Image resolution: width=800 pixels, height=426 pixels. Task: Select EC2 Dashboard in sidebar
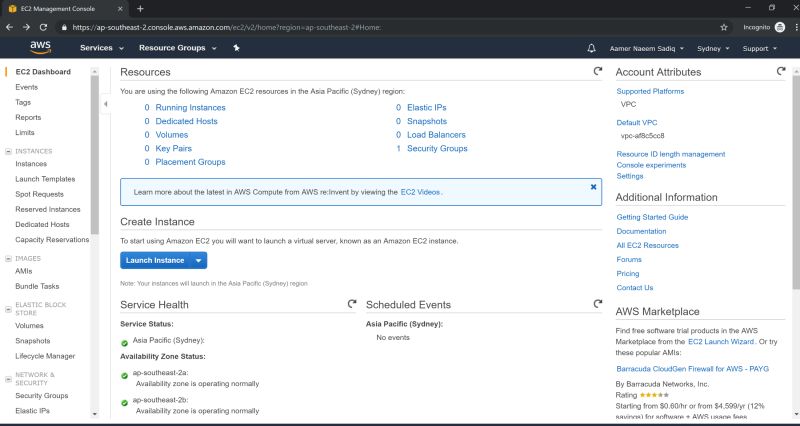(43, 72)
